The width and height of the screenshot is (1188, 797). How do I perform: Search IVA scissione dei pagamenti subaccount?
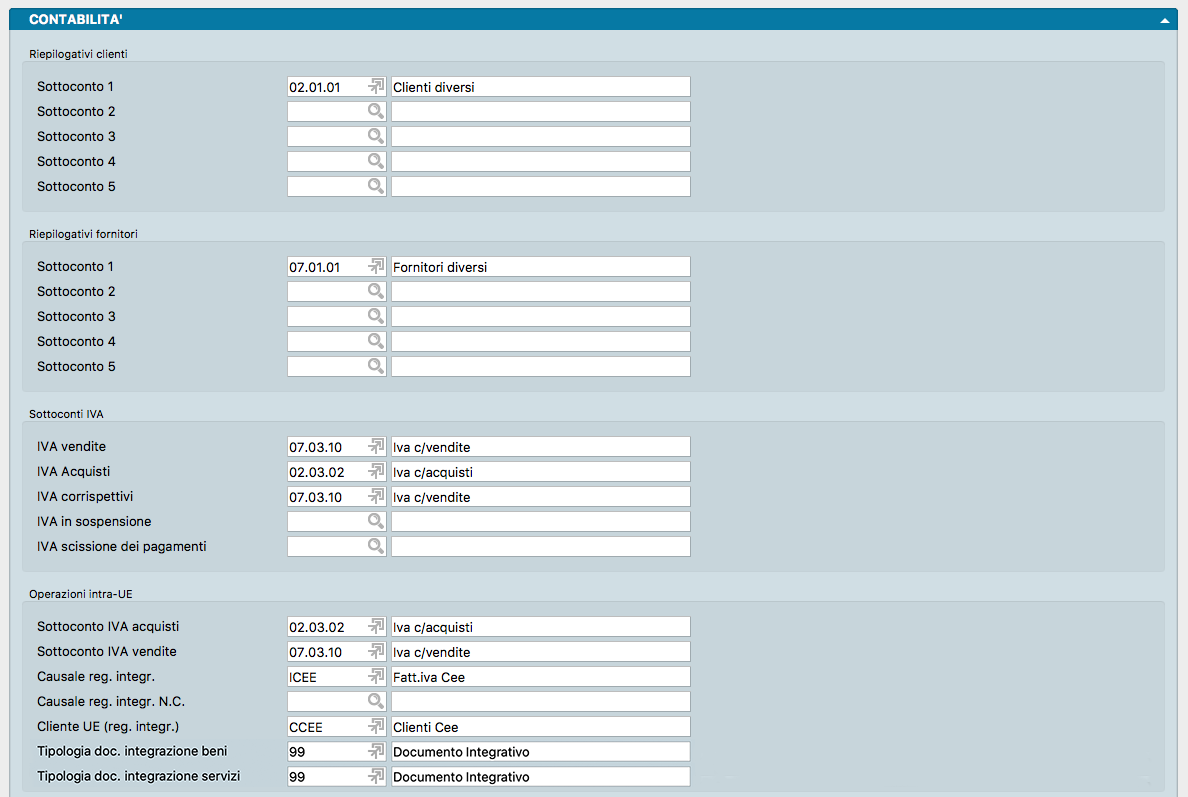376,547
